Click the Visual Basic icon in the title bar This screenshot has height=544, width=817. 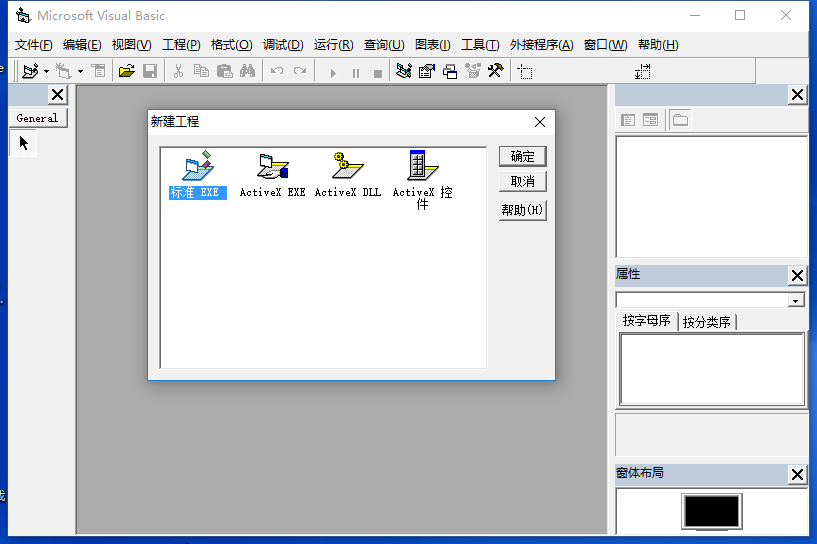point(23,16)
